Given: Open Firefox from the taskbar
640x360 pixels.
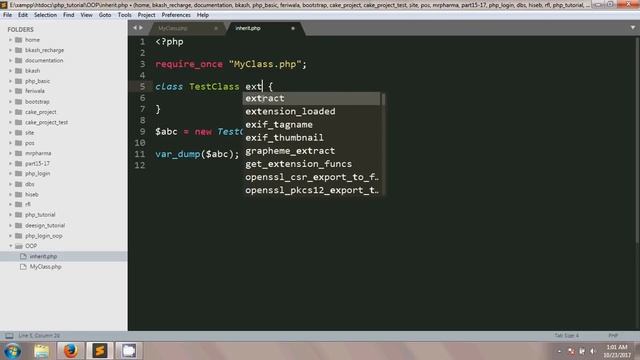Looking at the screenshot, I should pos(70,351).
